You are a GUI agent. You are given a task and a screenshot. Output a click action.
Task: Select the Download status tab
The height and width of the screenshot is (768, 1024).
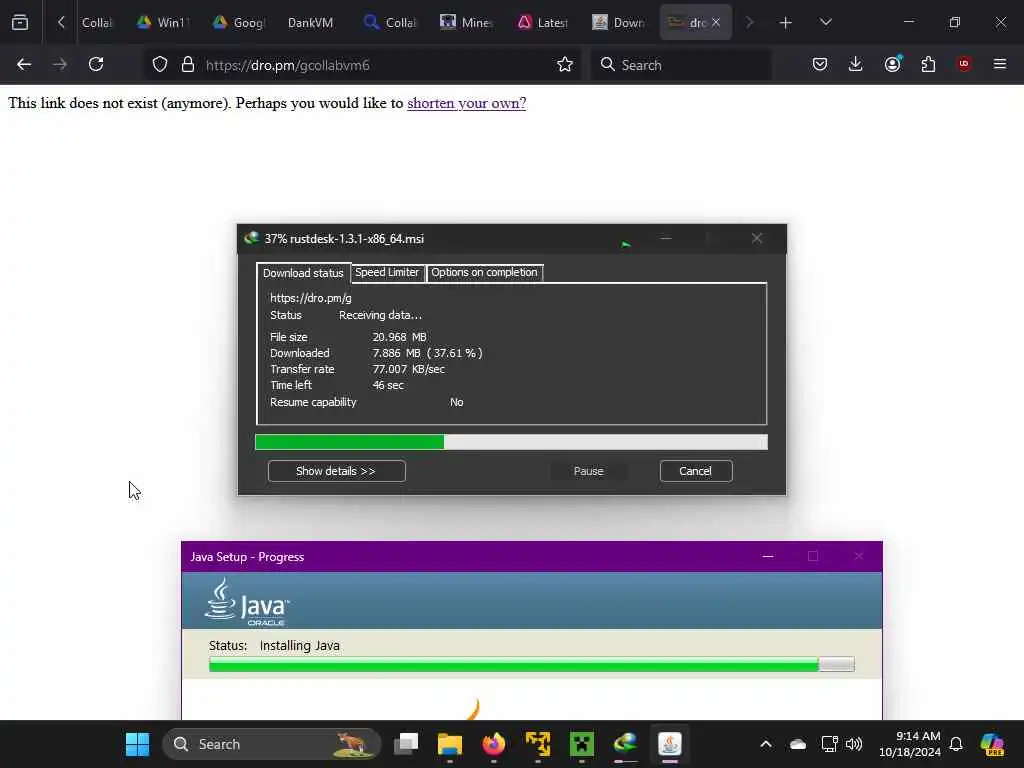tap(303, 273)
